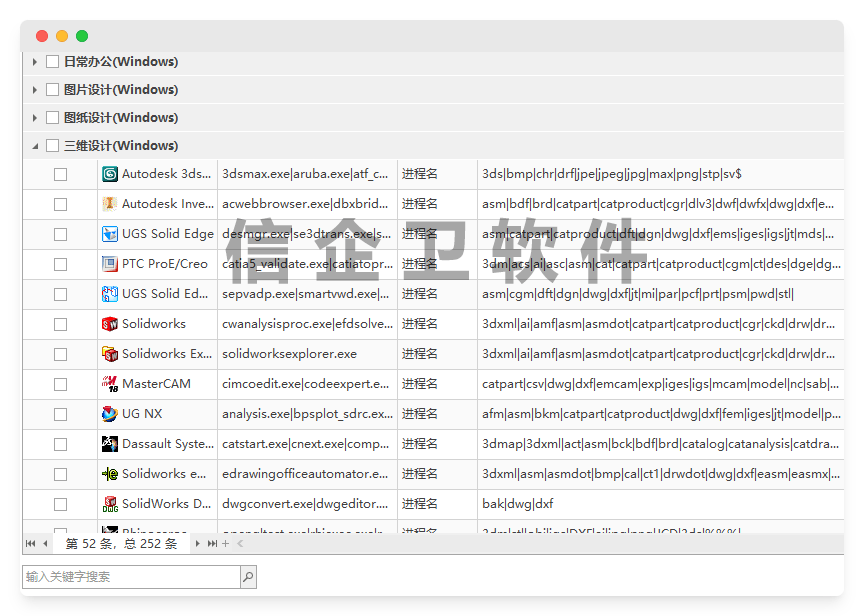Jump to the last record
This screenshot has width=864, height=616.
coord(212,544)
